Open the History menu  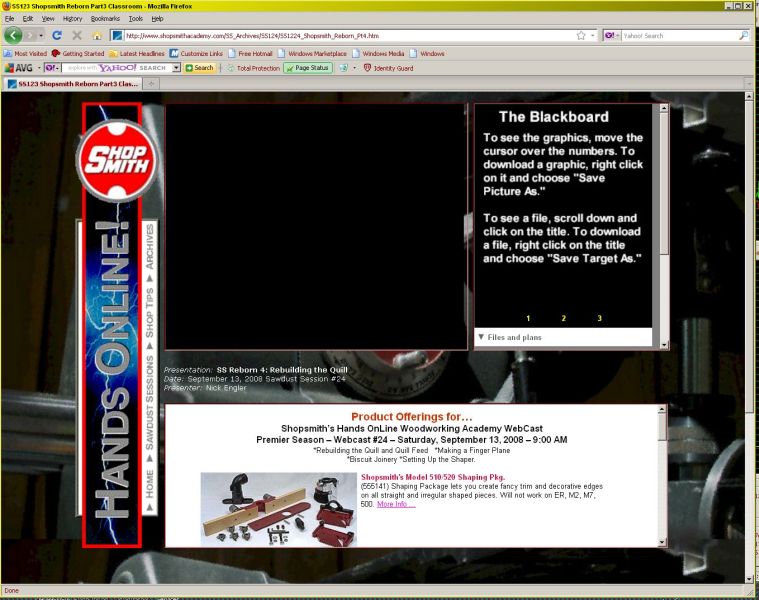73,19
